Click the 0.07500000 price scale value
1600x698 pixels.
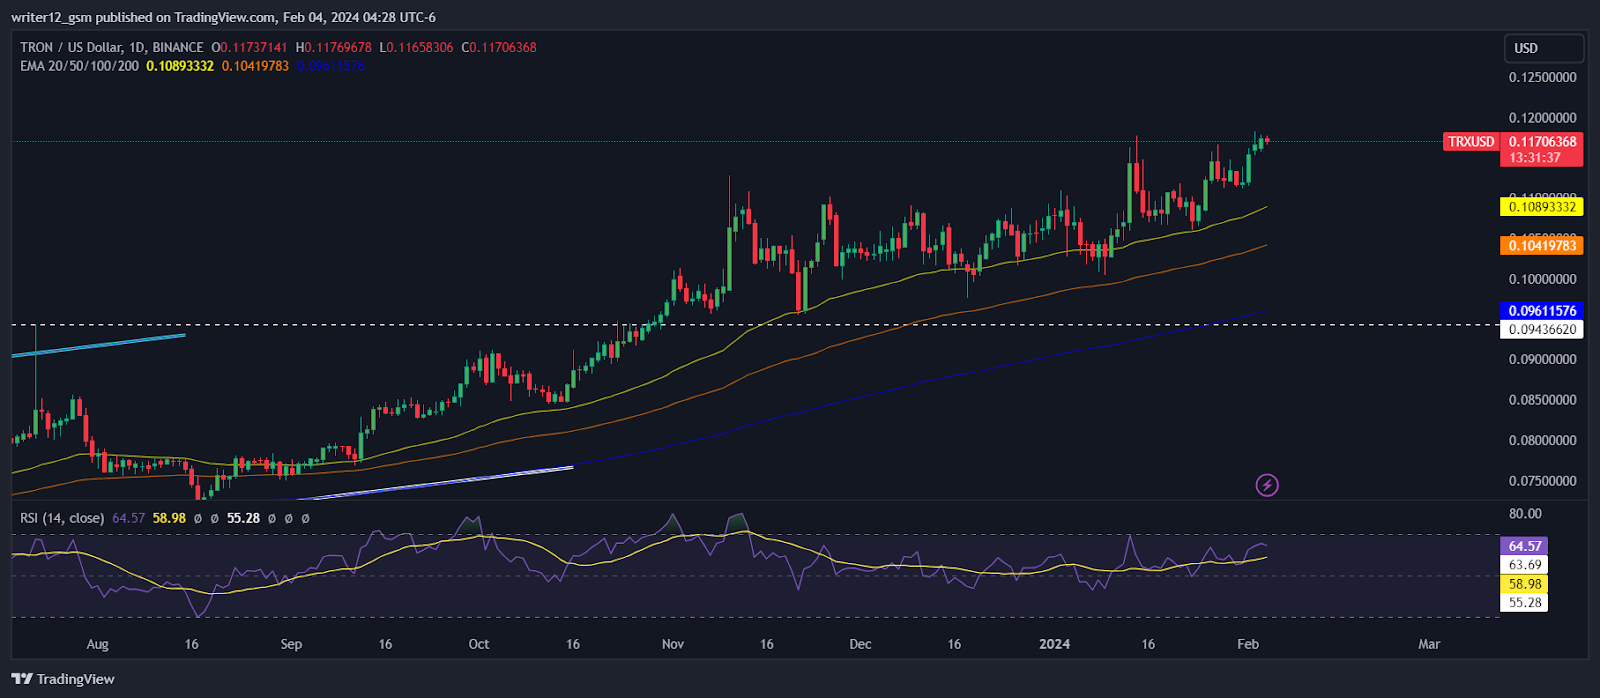click(x=1542, y=481)
